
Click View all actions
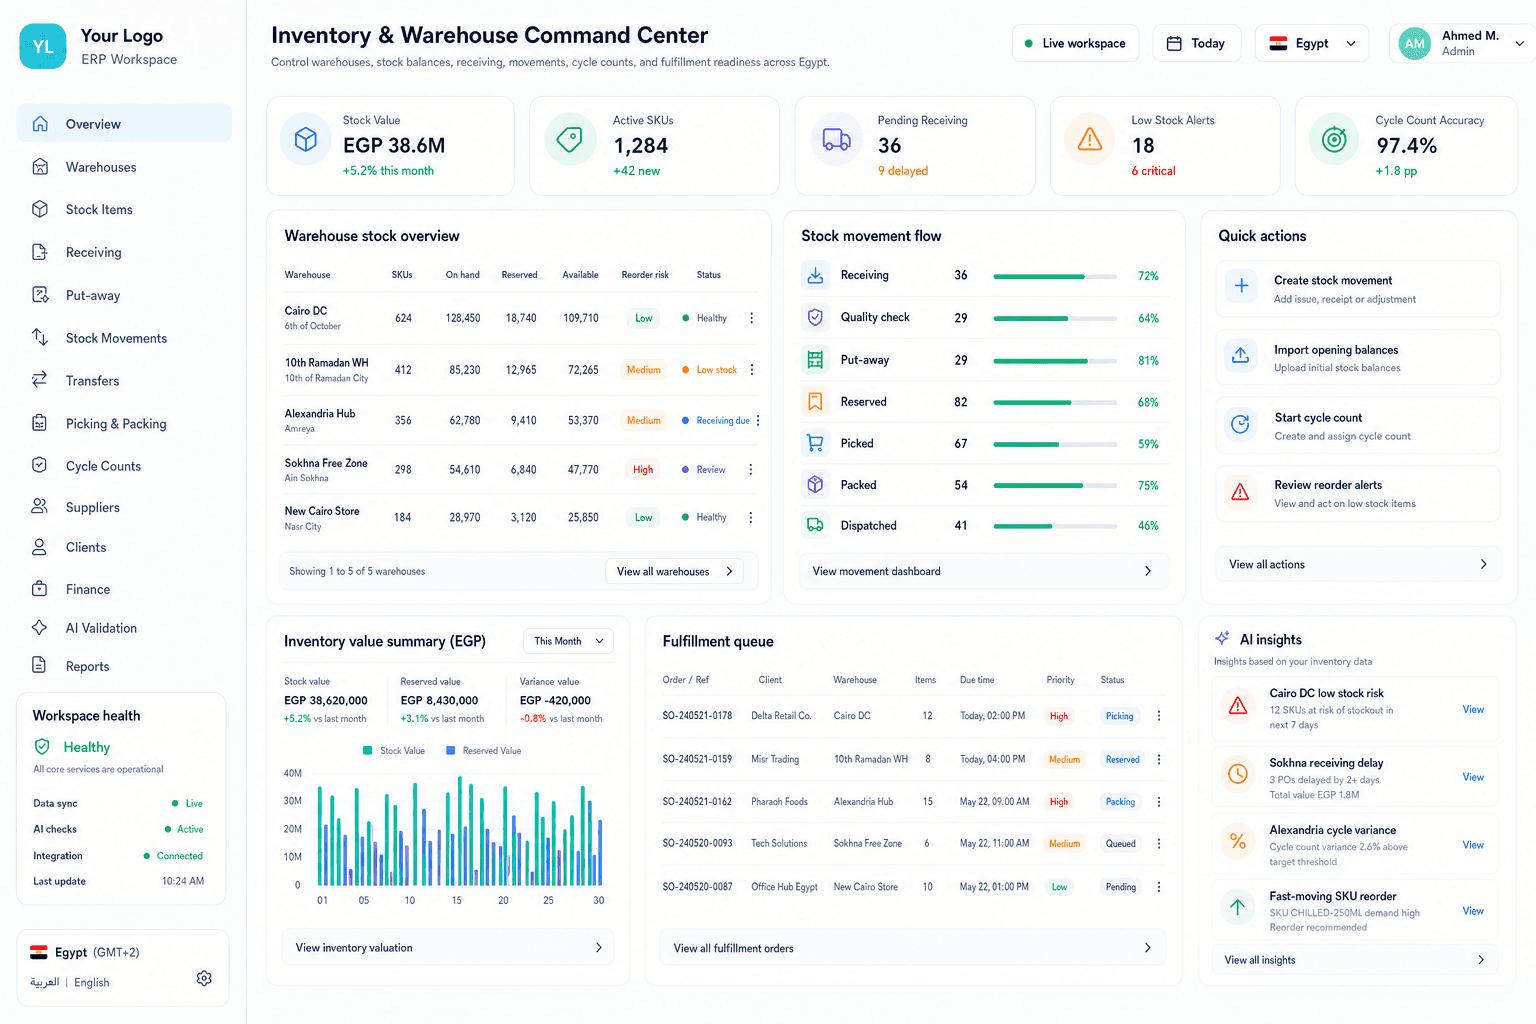(x=1358, y=564)
